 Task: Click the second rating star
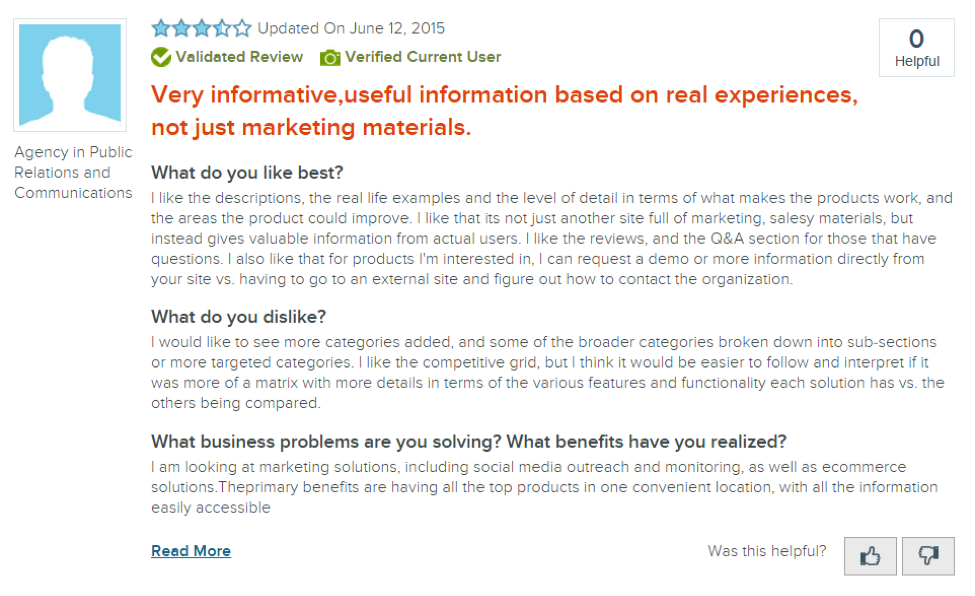pyautogui.click(x=181, y=28)
